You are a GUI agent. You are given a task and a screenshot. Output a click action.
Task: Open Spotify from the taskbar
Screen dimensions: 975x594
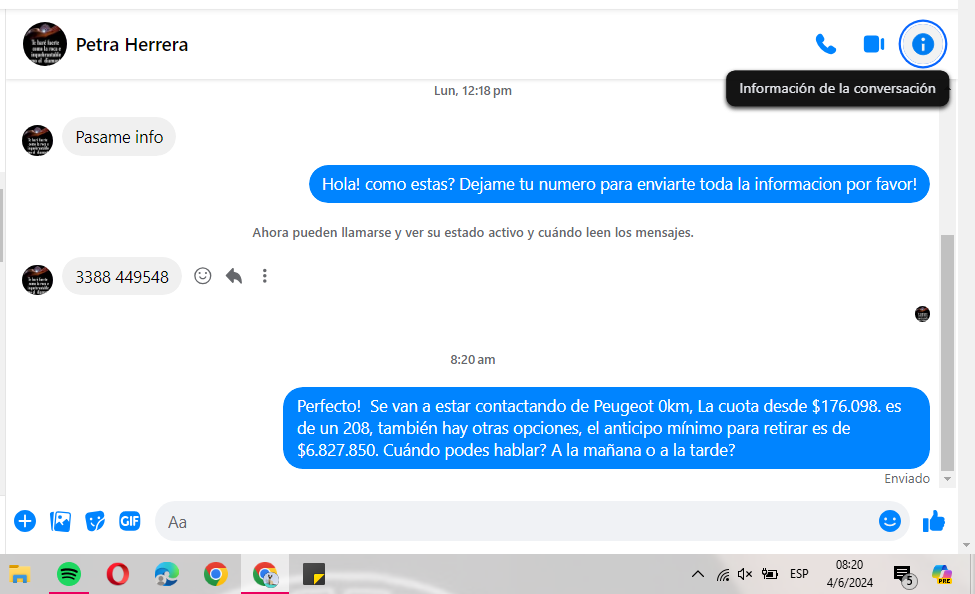click(68, 574)
